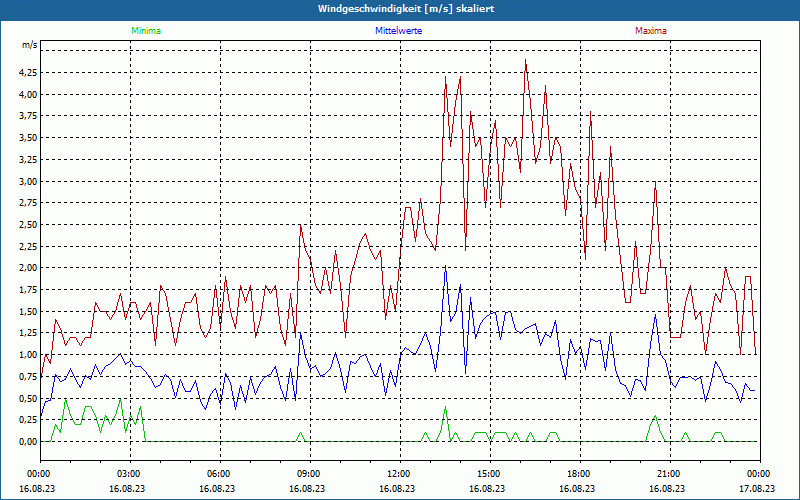Click the green Minima legend label
800x500 pixels.
click(146, 31)
